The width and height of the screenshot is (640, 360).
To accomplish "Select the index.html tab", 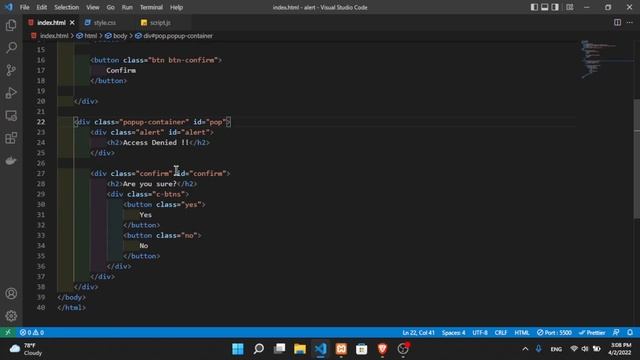I will (51, 22).
